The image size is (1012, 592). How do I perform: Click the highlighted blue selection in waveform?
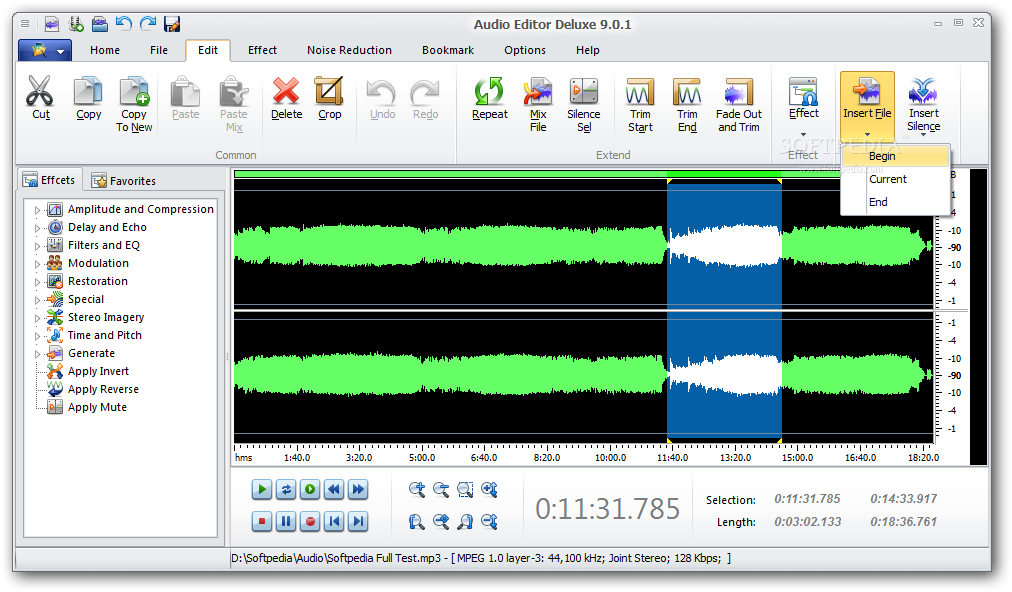[x=724, y=310]
